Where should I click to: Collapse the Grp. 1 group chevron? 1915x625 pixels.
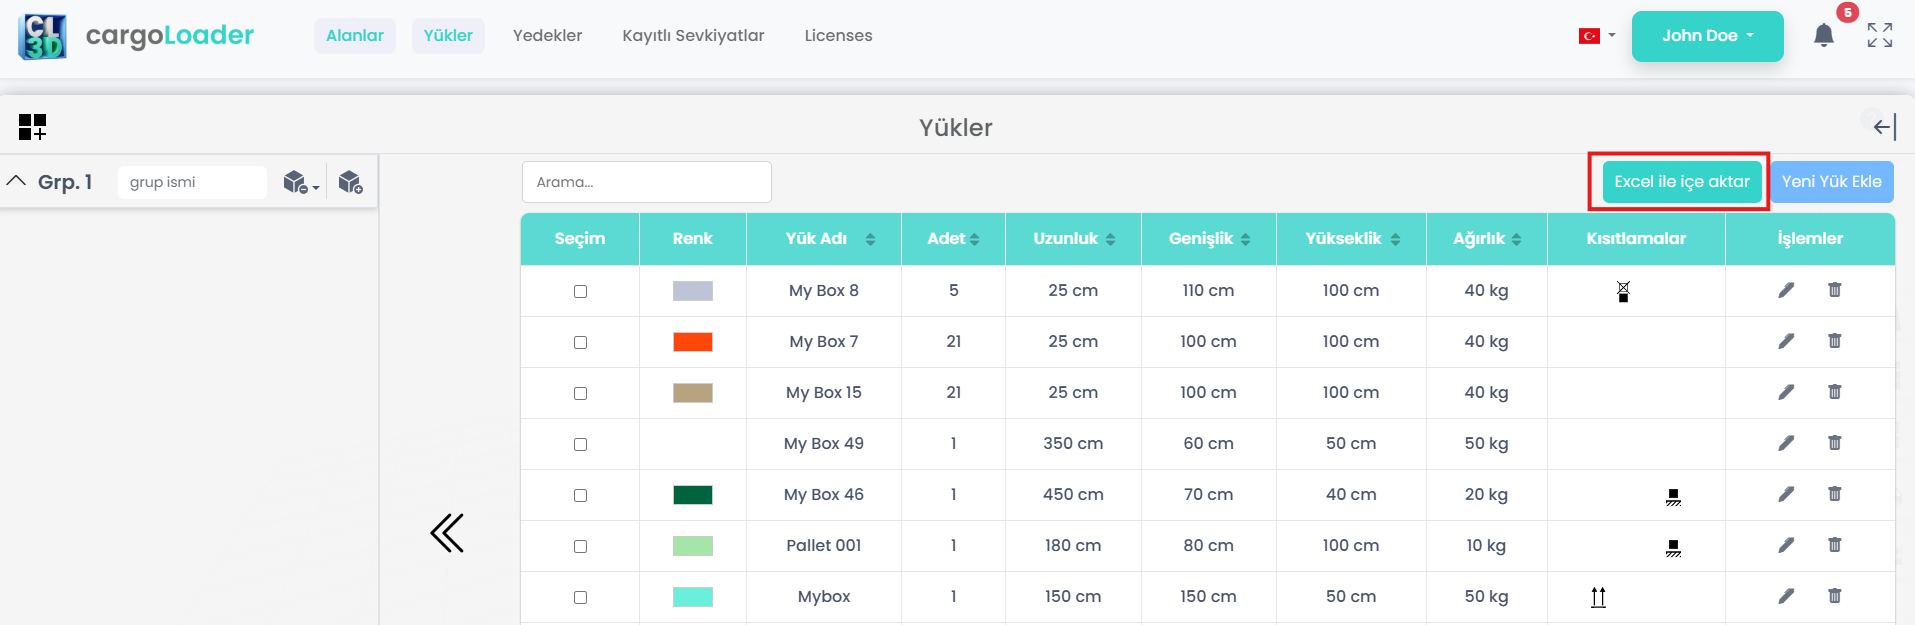click(16, 181)
